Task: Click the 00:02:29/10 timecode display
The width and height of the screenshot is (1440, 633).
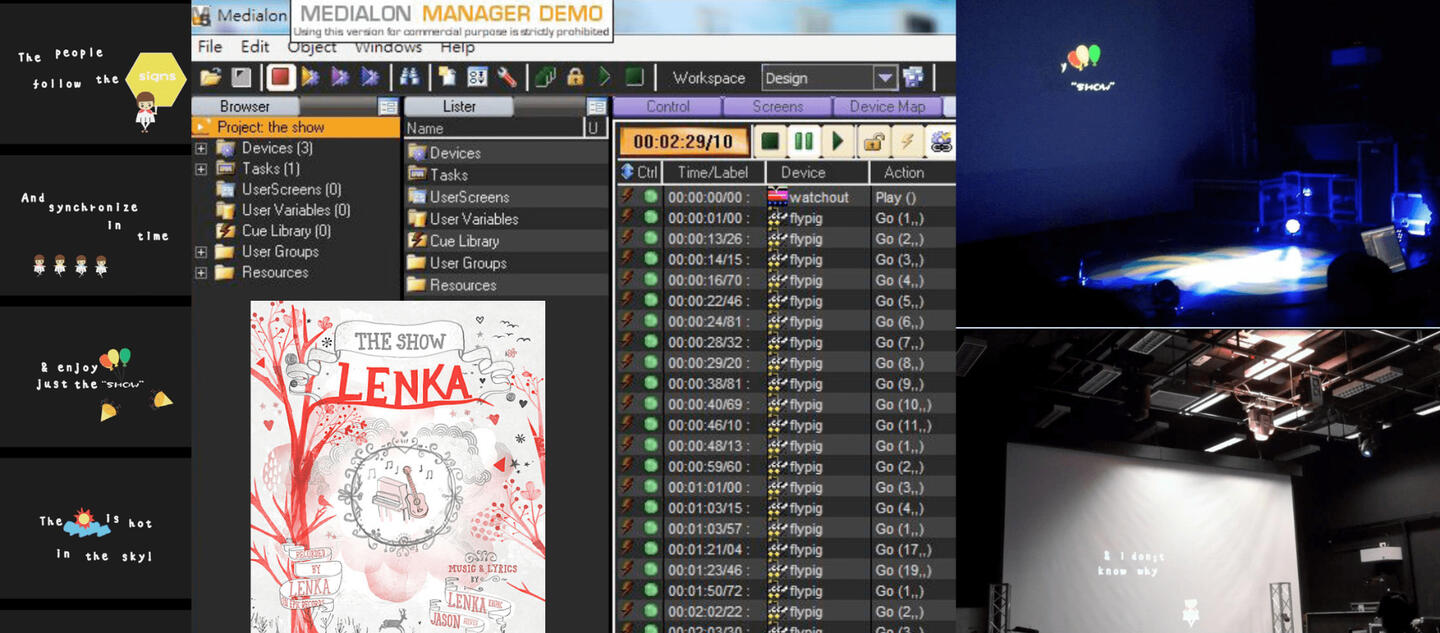Action: (x=683, y=142)
